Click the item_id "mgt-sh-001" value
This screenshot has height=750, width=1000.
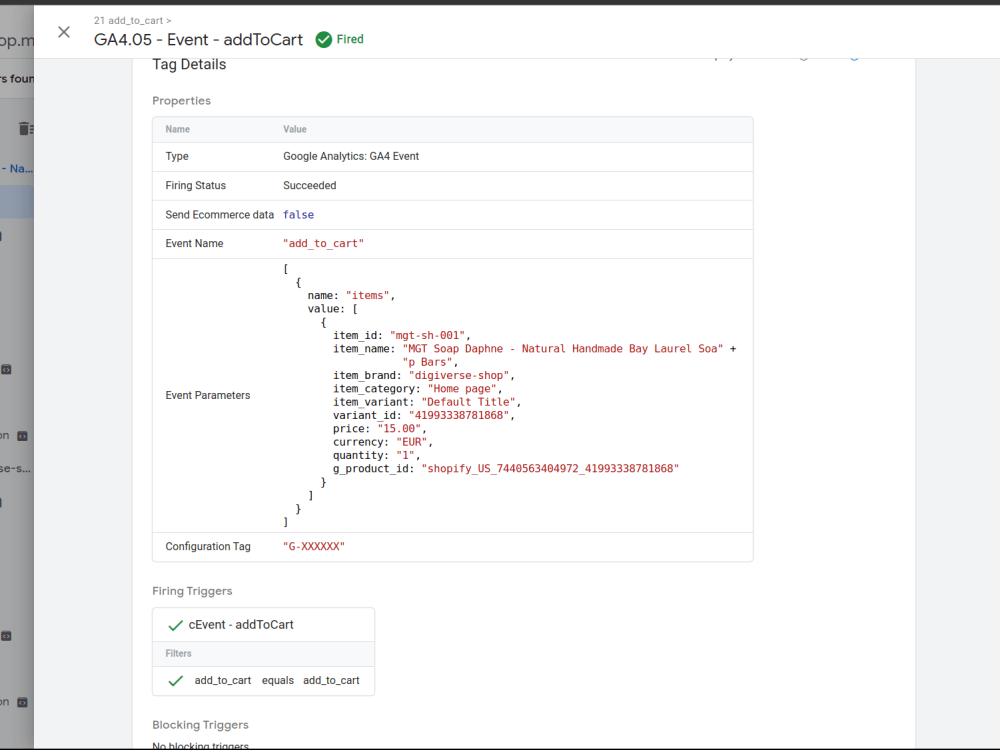(x=427, y=335)
